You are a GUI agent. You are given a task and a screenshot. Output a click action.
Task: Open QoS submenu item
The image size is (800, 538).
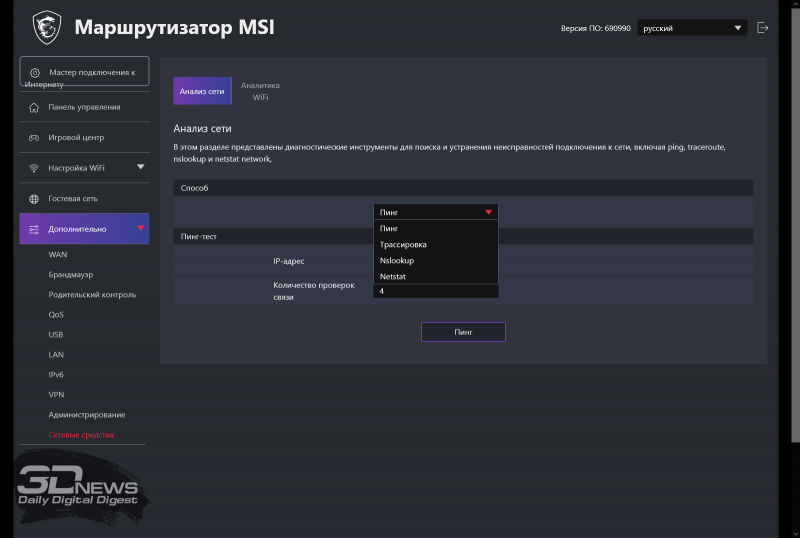(x=56, y=314)
